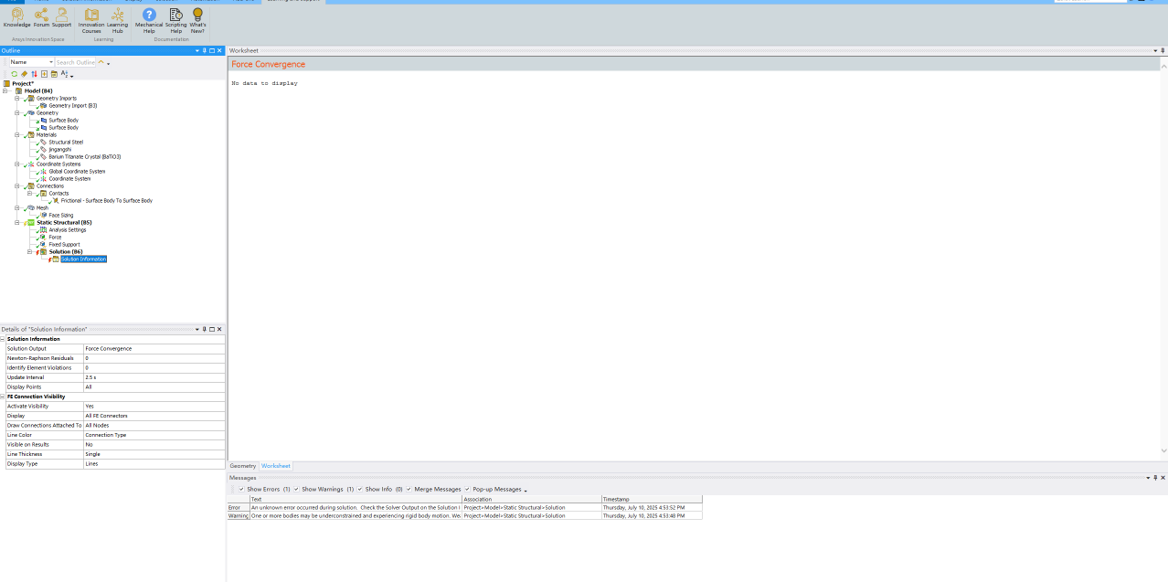Viewport: 1168px width, 582px height.
Task: Collapse the Solution (B6) node
Action: [x=30, y=252]
